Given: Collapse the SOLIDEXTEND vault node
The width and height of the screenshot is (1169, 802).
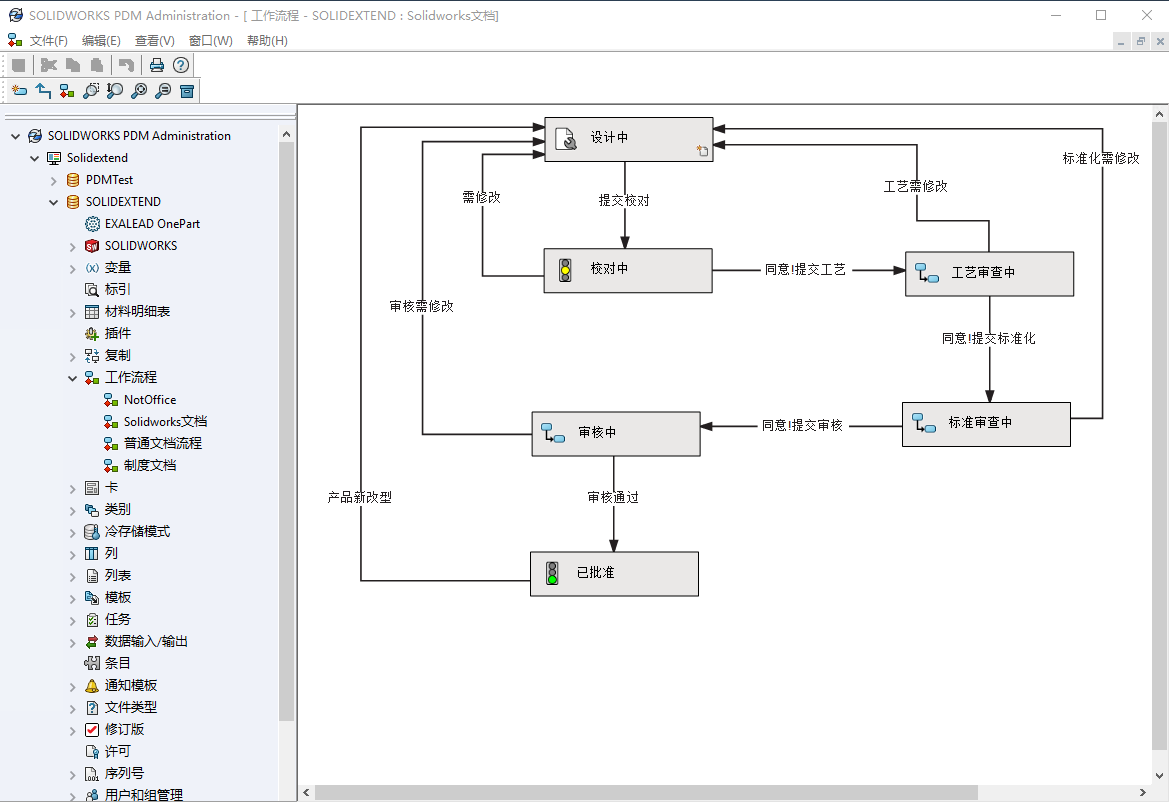Looking at the screenshot, I should [x=51, y=201].
